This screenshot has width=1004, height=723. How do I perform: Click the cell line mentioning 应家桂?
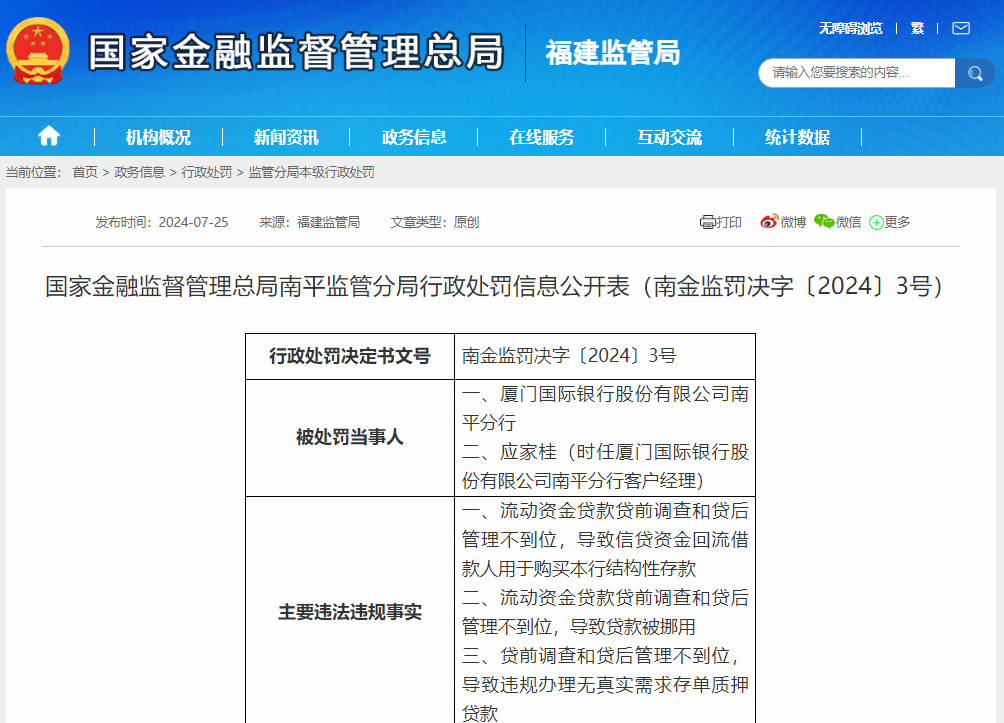pos(605,452)
